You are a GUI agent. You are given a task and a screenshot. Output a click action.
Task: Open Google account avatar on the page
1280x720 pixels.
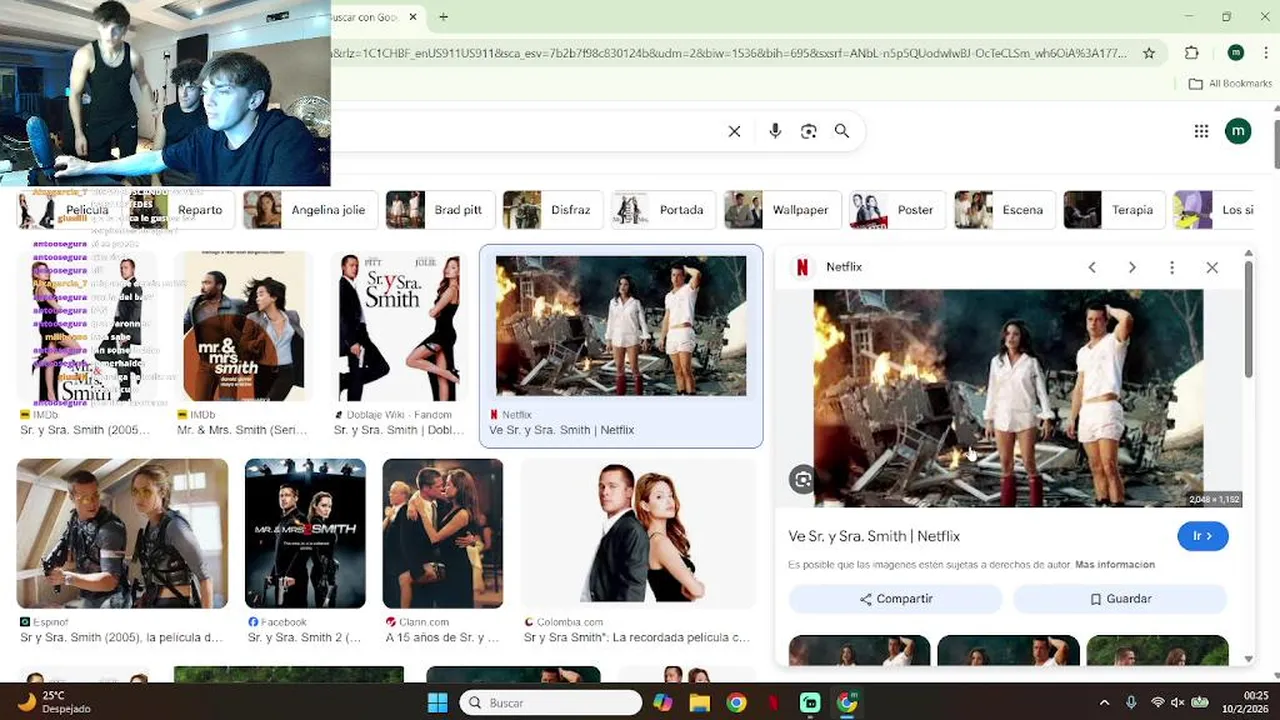point(1238,131)
